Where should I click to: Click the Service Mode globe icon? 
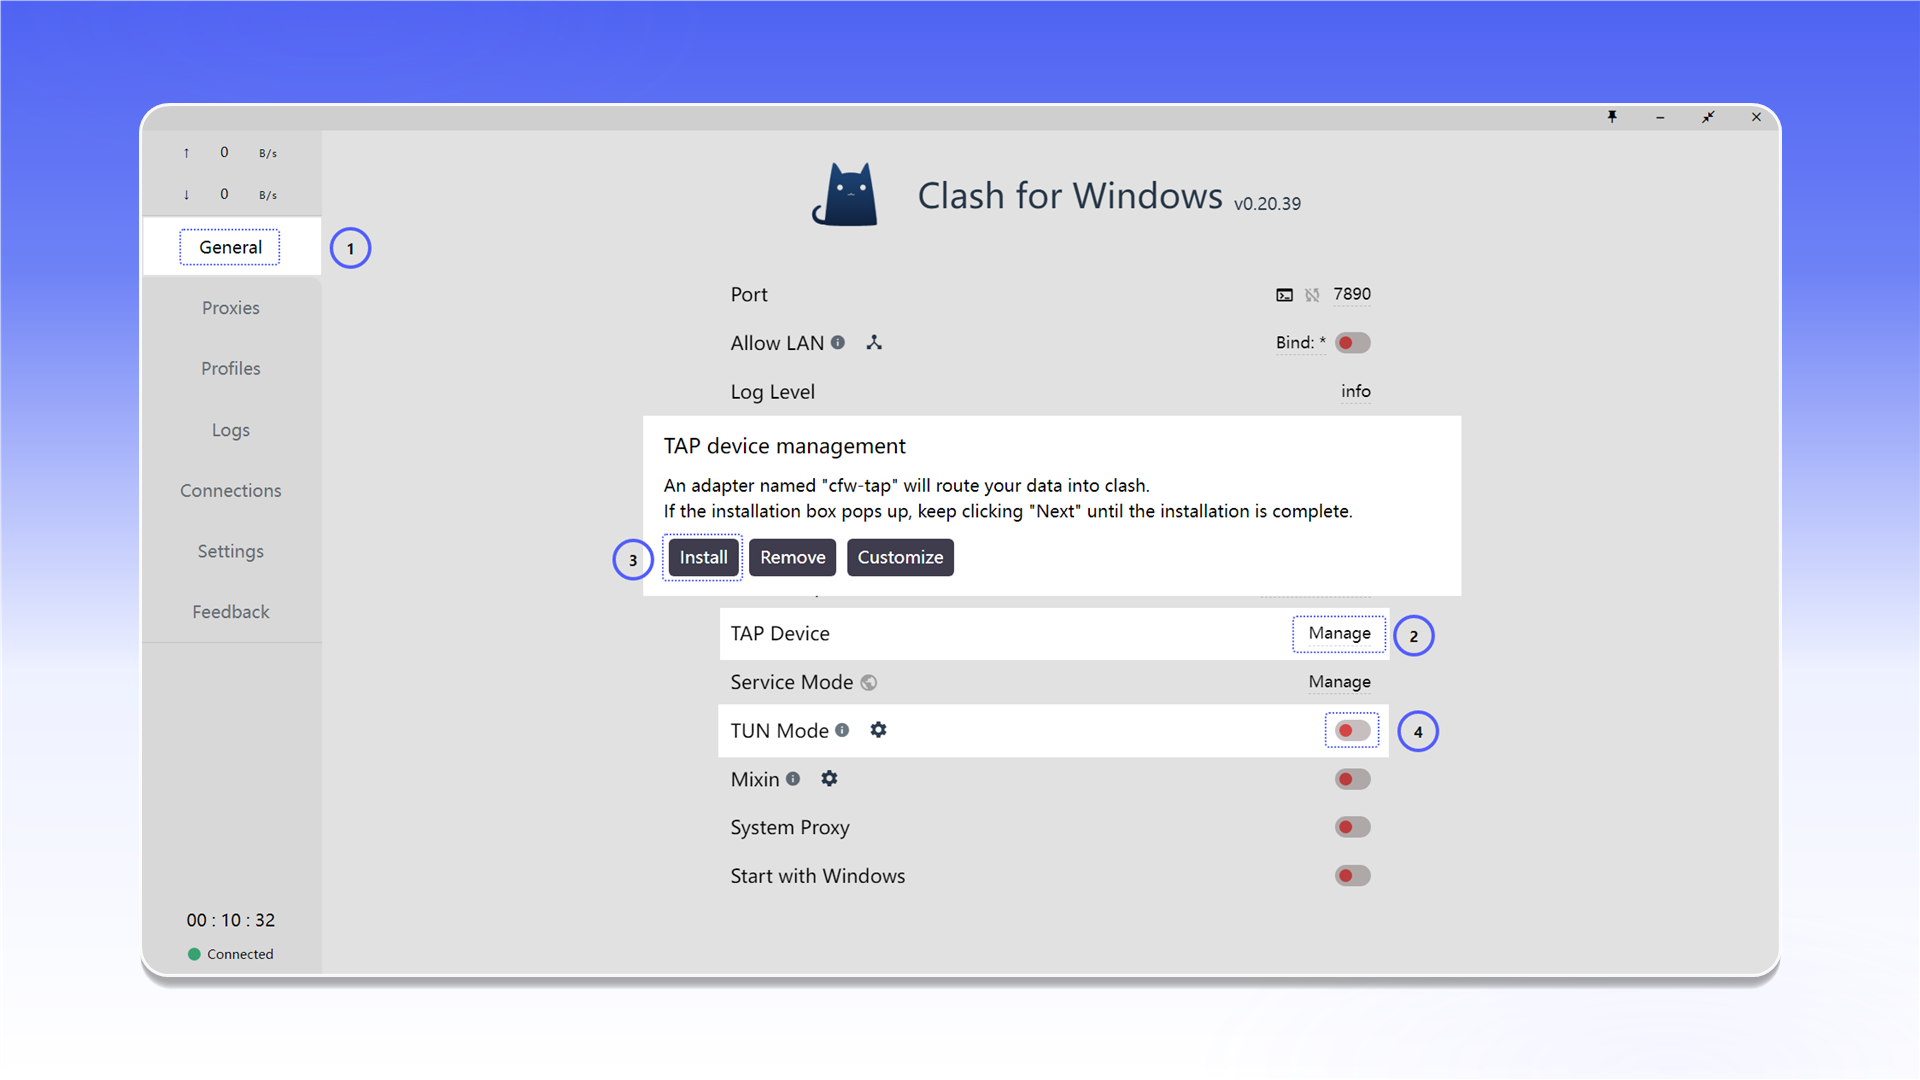[869, 682]
